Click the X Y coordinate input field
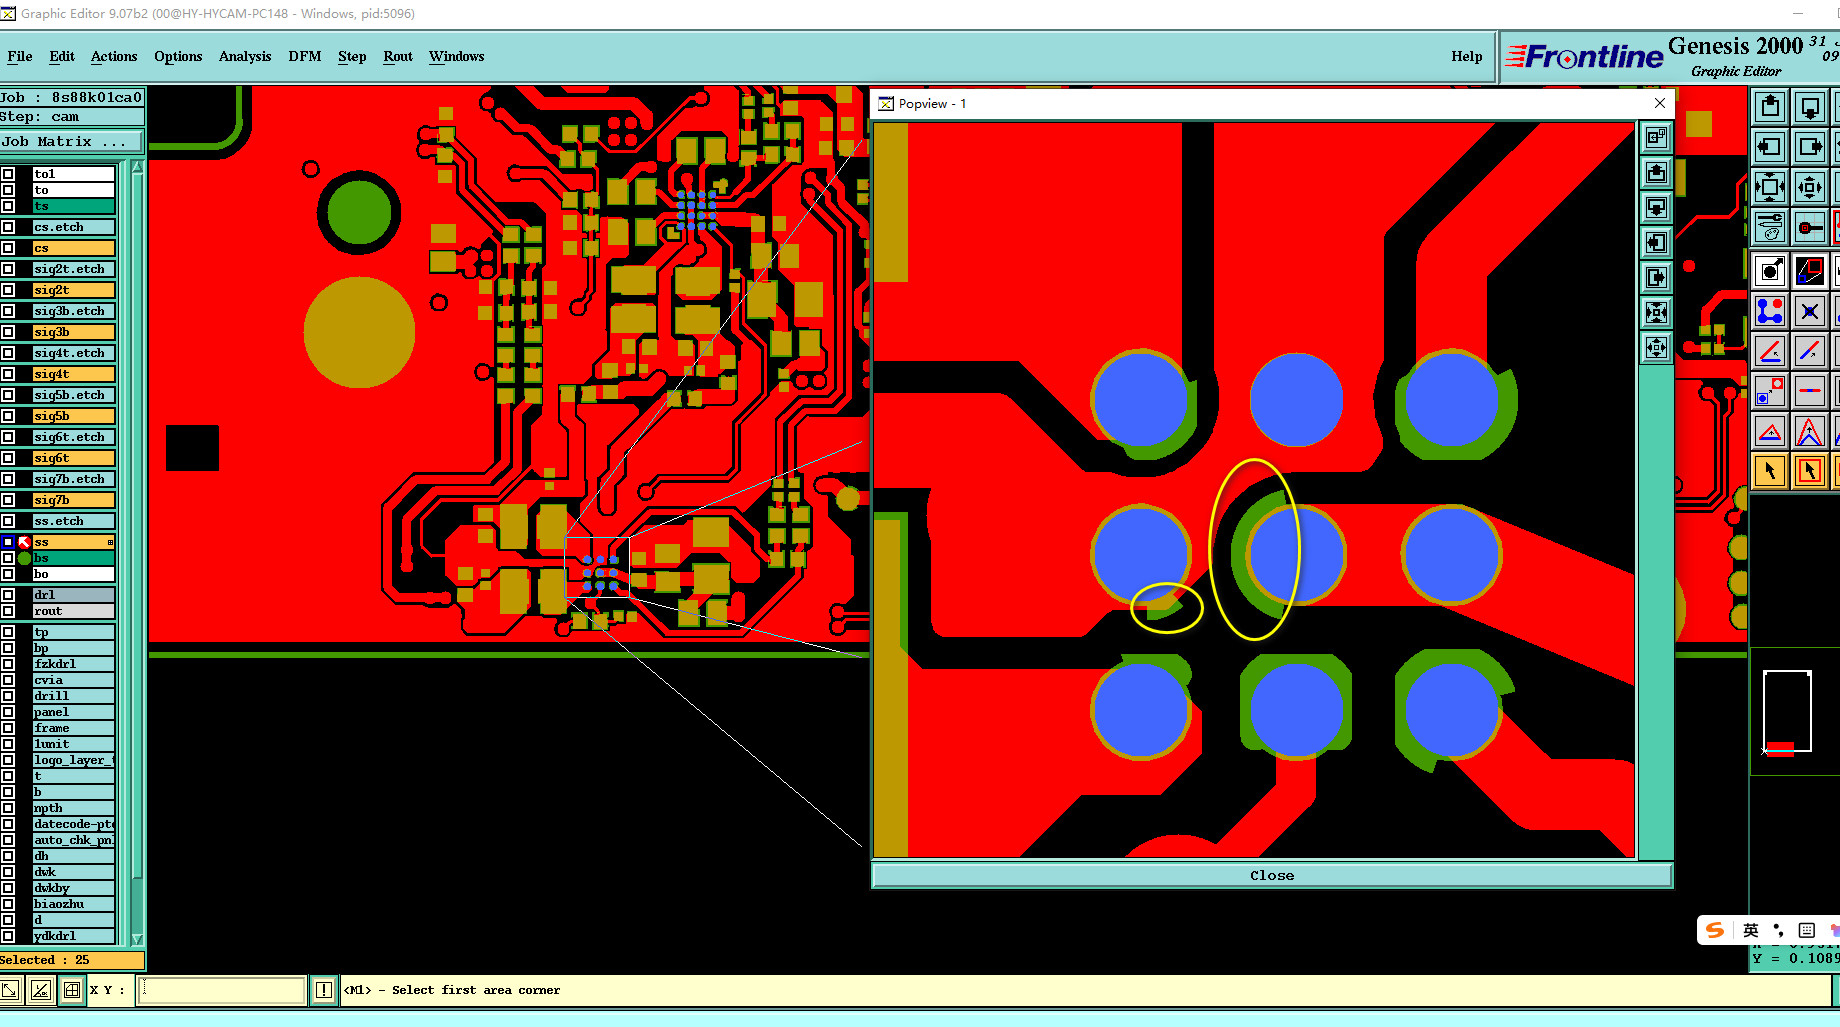The width and height of the screenshot is (1840, 1027). click(x=222, y=990)
